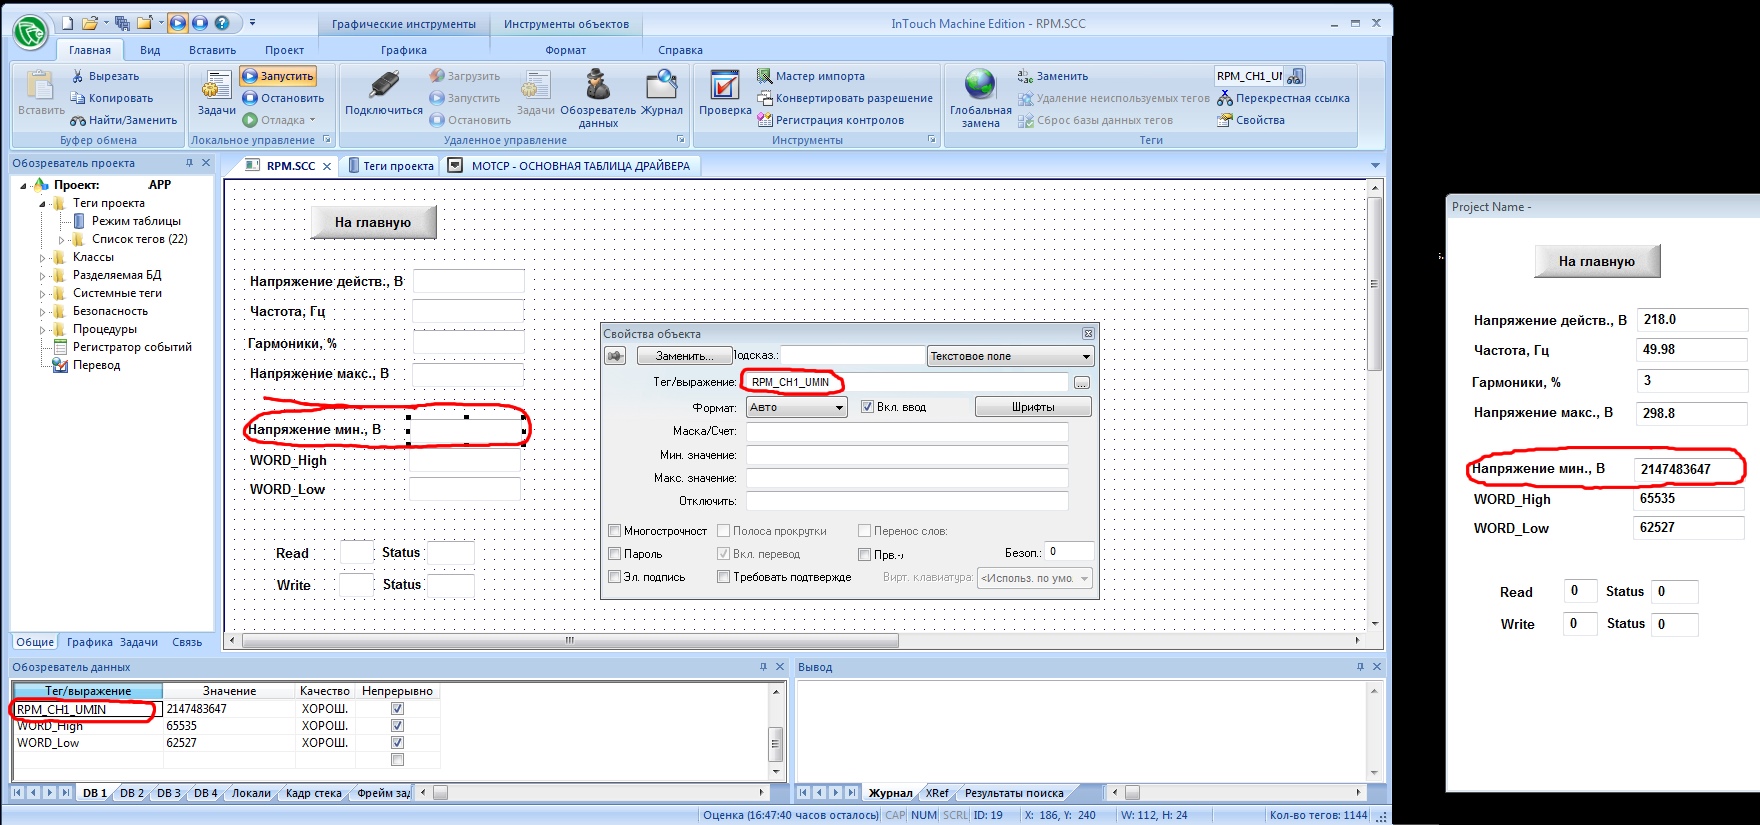Switch to the 'Вставить' ribbon tab
1760x825 pixels.
coord(212,50)
